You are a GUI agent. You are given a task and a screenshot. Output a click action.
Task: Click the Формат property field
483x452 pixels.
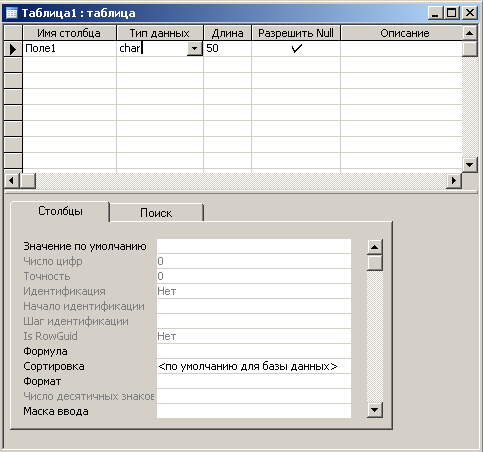(x=254, y=381)
